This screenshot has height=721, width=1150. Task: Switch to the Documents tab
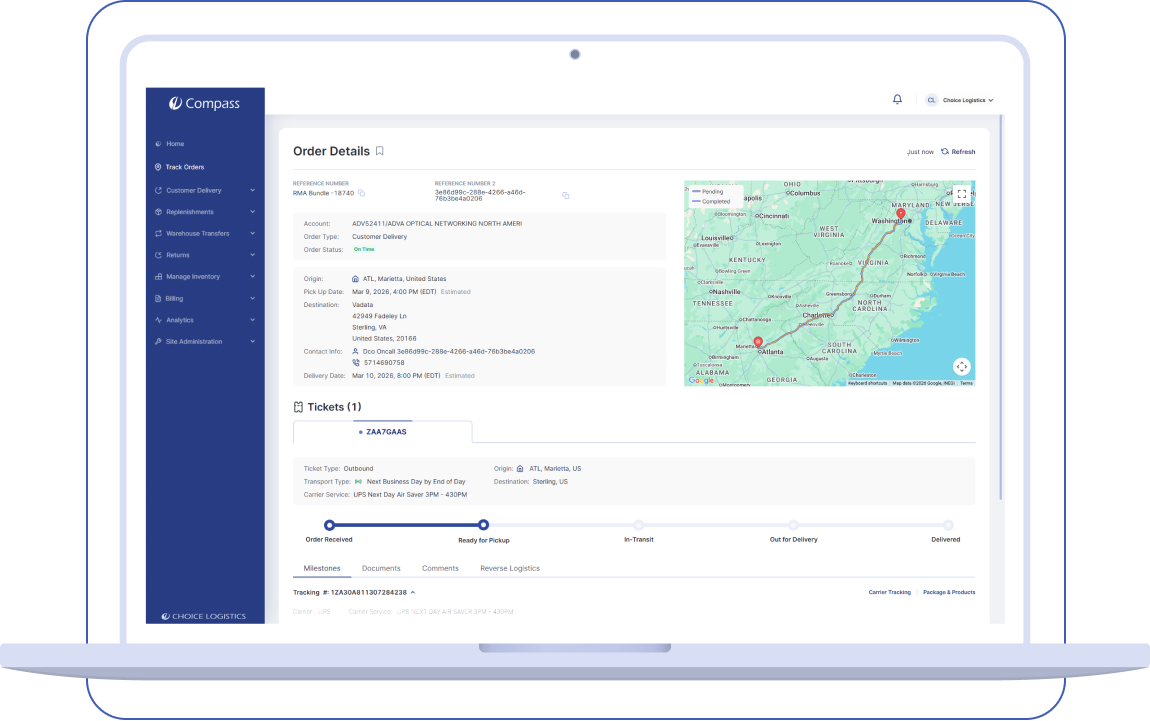(381, 568)
